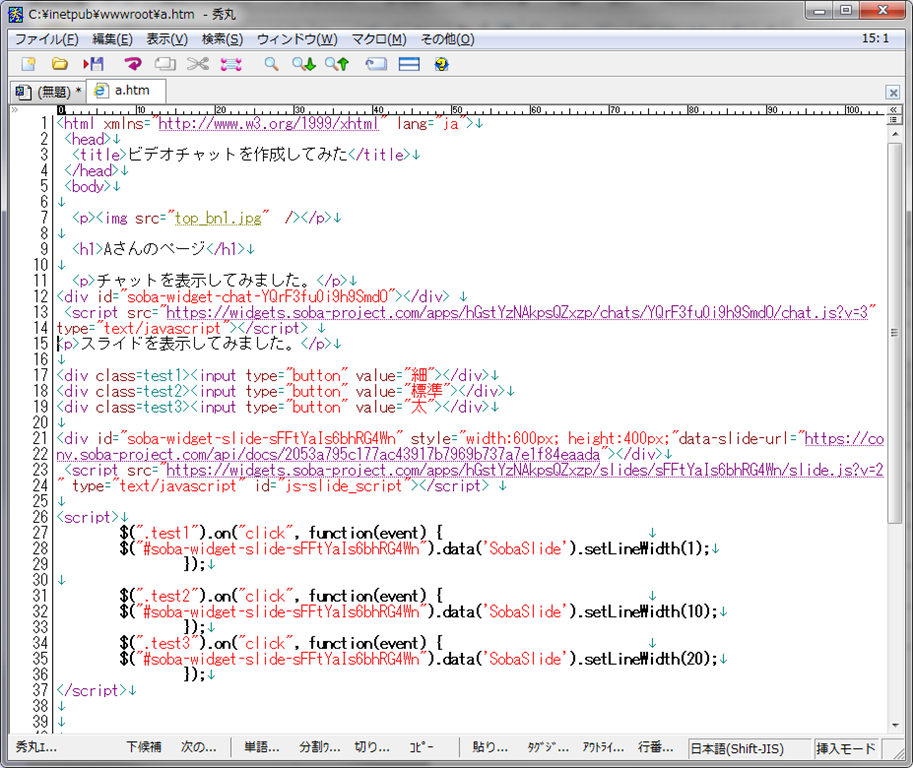Close the current tab with the X button
This screenshot has width=913, height=768.
coord(893,92)
